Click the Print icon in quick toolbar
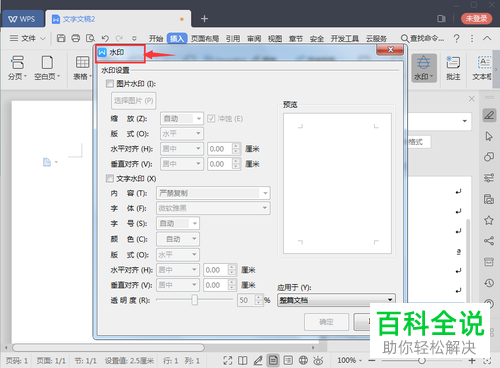The height and width of the screenshot is (368, 500). [x=76, y=38]
